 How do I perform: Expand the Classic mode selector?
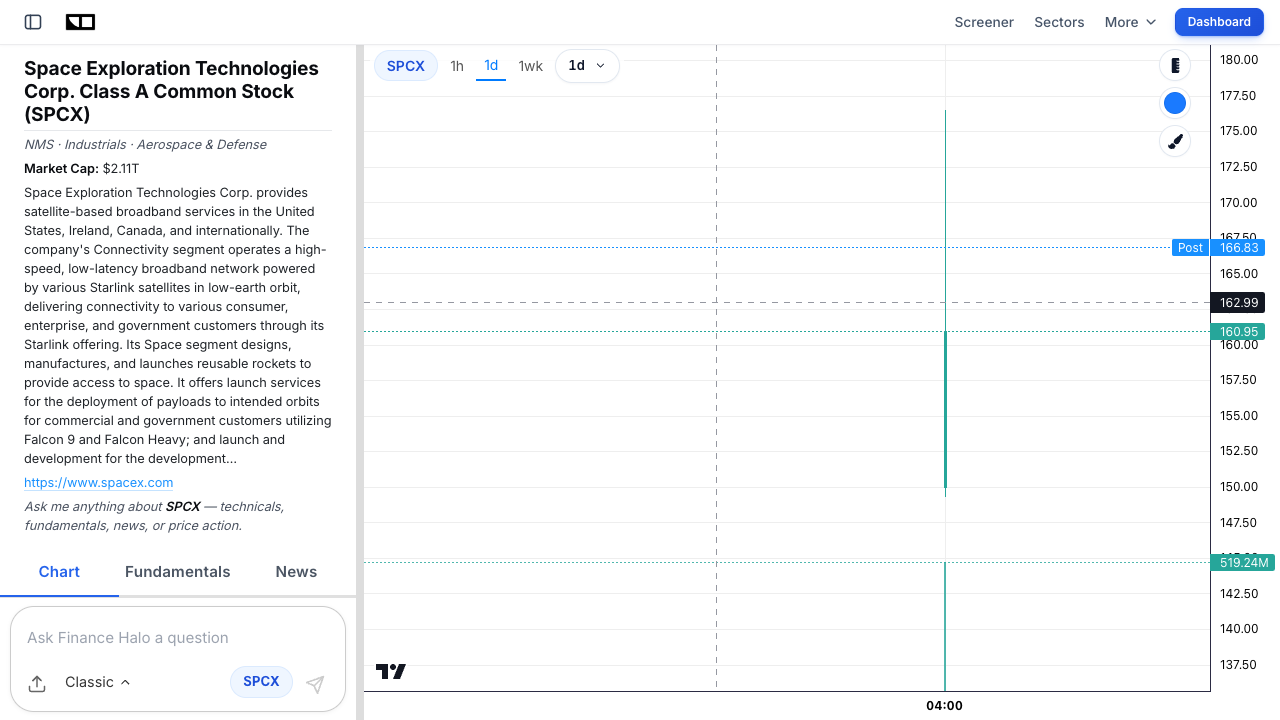97,682
